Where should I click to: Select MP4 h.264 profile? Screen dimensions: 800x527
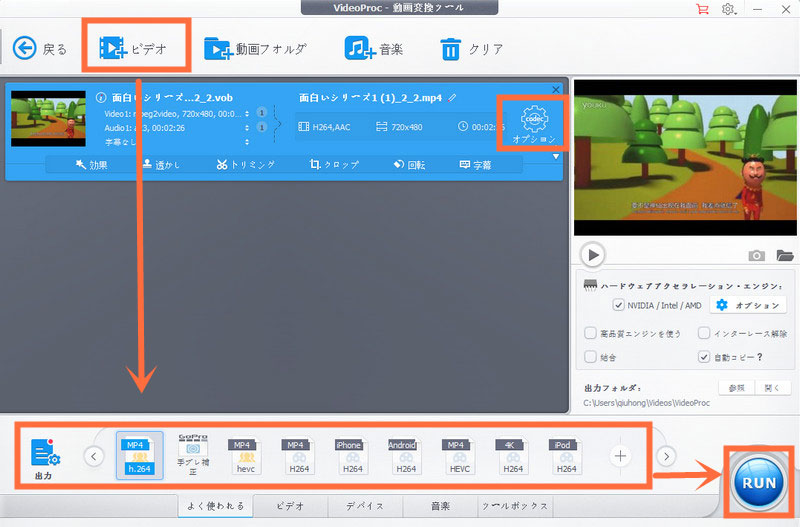pos(139,456)
